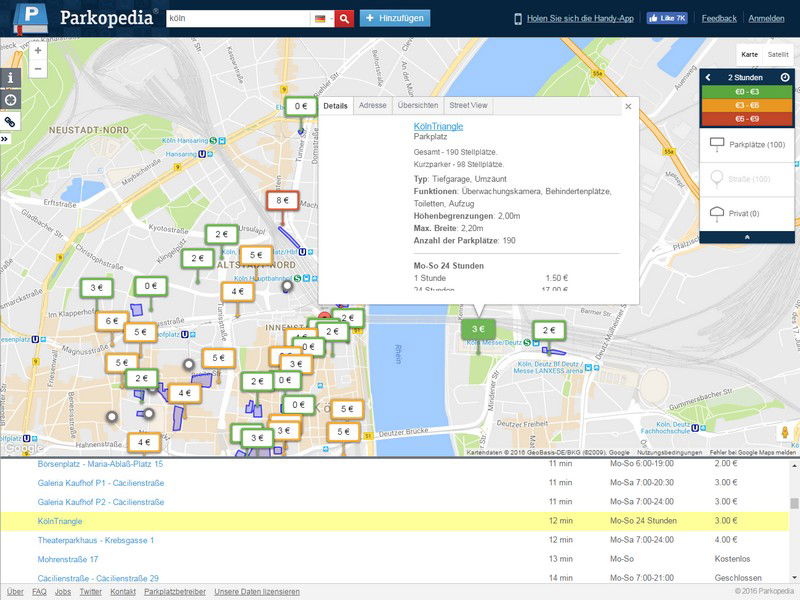Click the 2 € marker near Köln Messe/Deutz
800x600 pixels.
(x=548, y=330)
